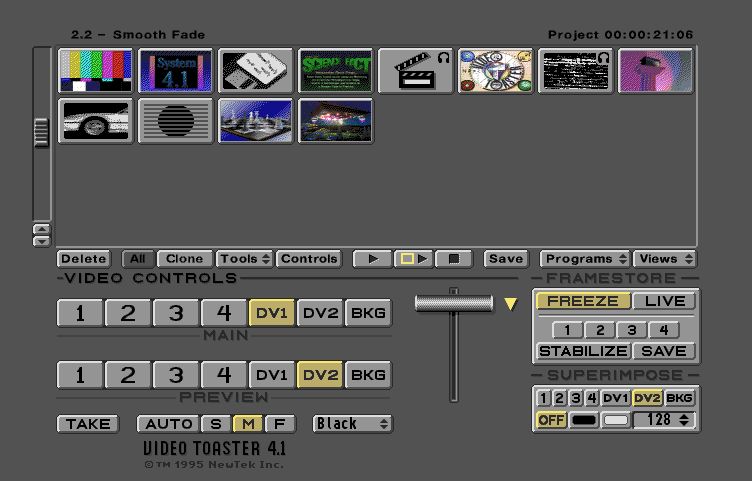The height and width of the screenshot is (481, 752).
Task: Select the chess board thumbnail
Action: (256, 121)
